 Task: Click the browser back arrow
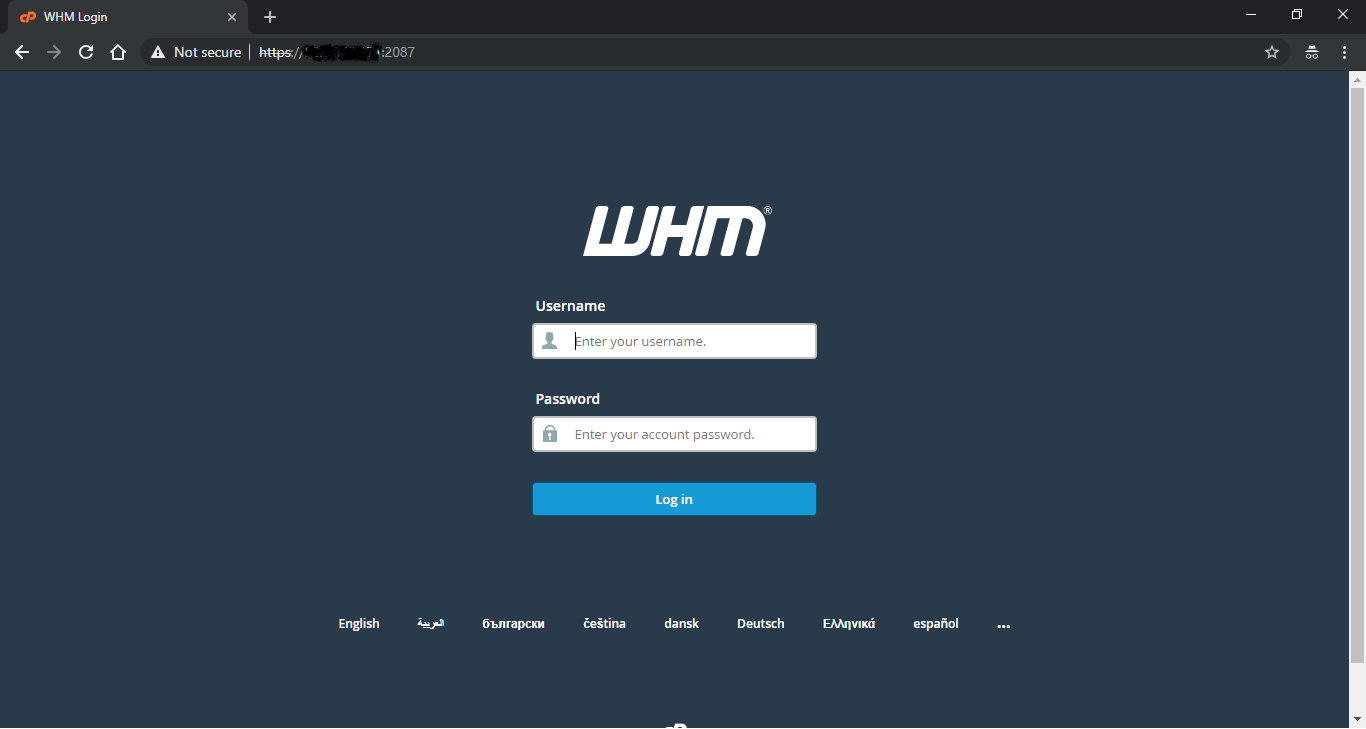pyautogui.click(x=22, y=52)
